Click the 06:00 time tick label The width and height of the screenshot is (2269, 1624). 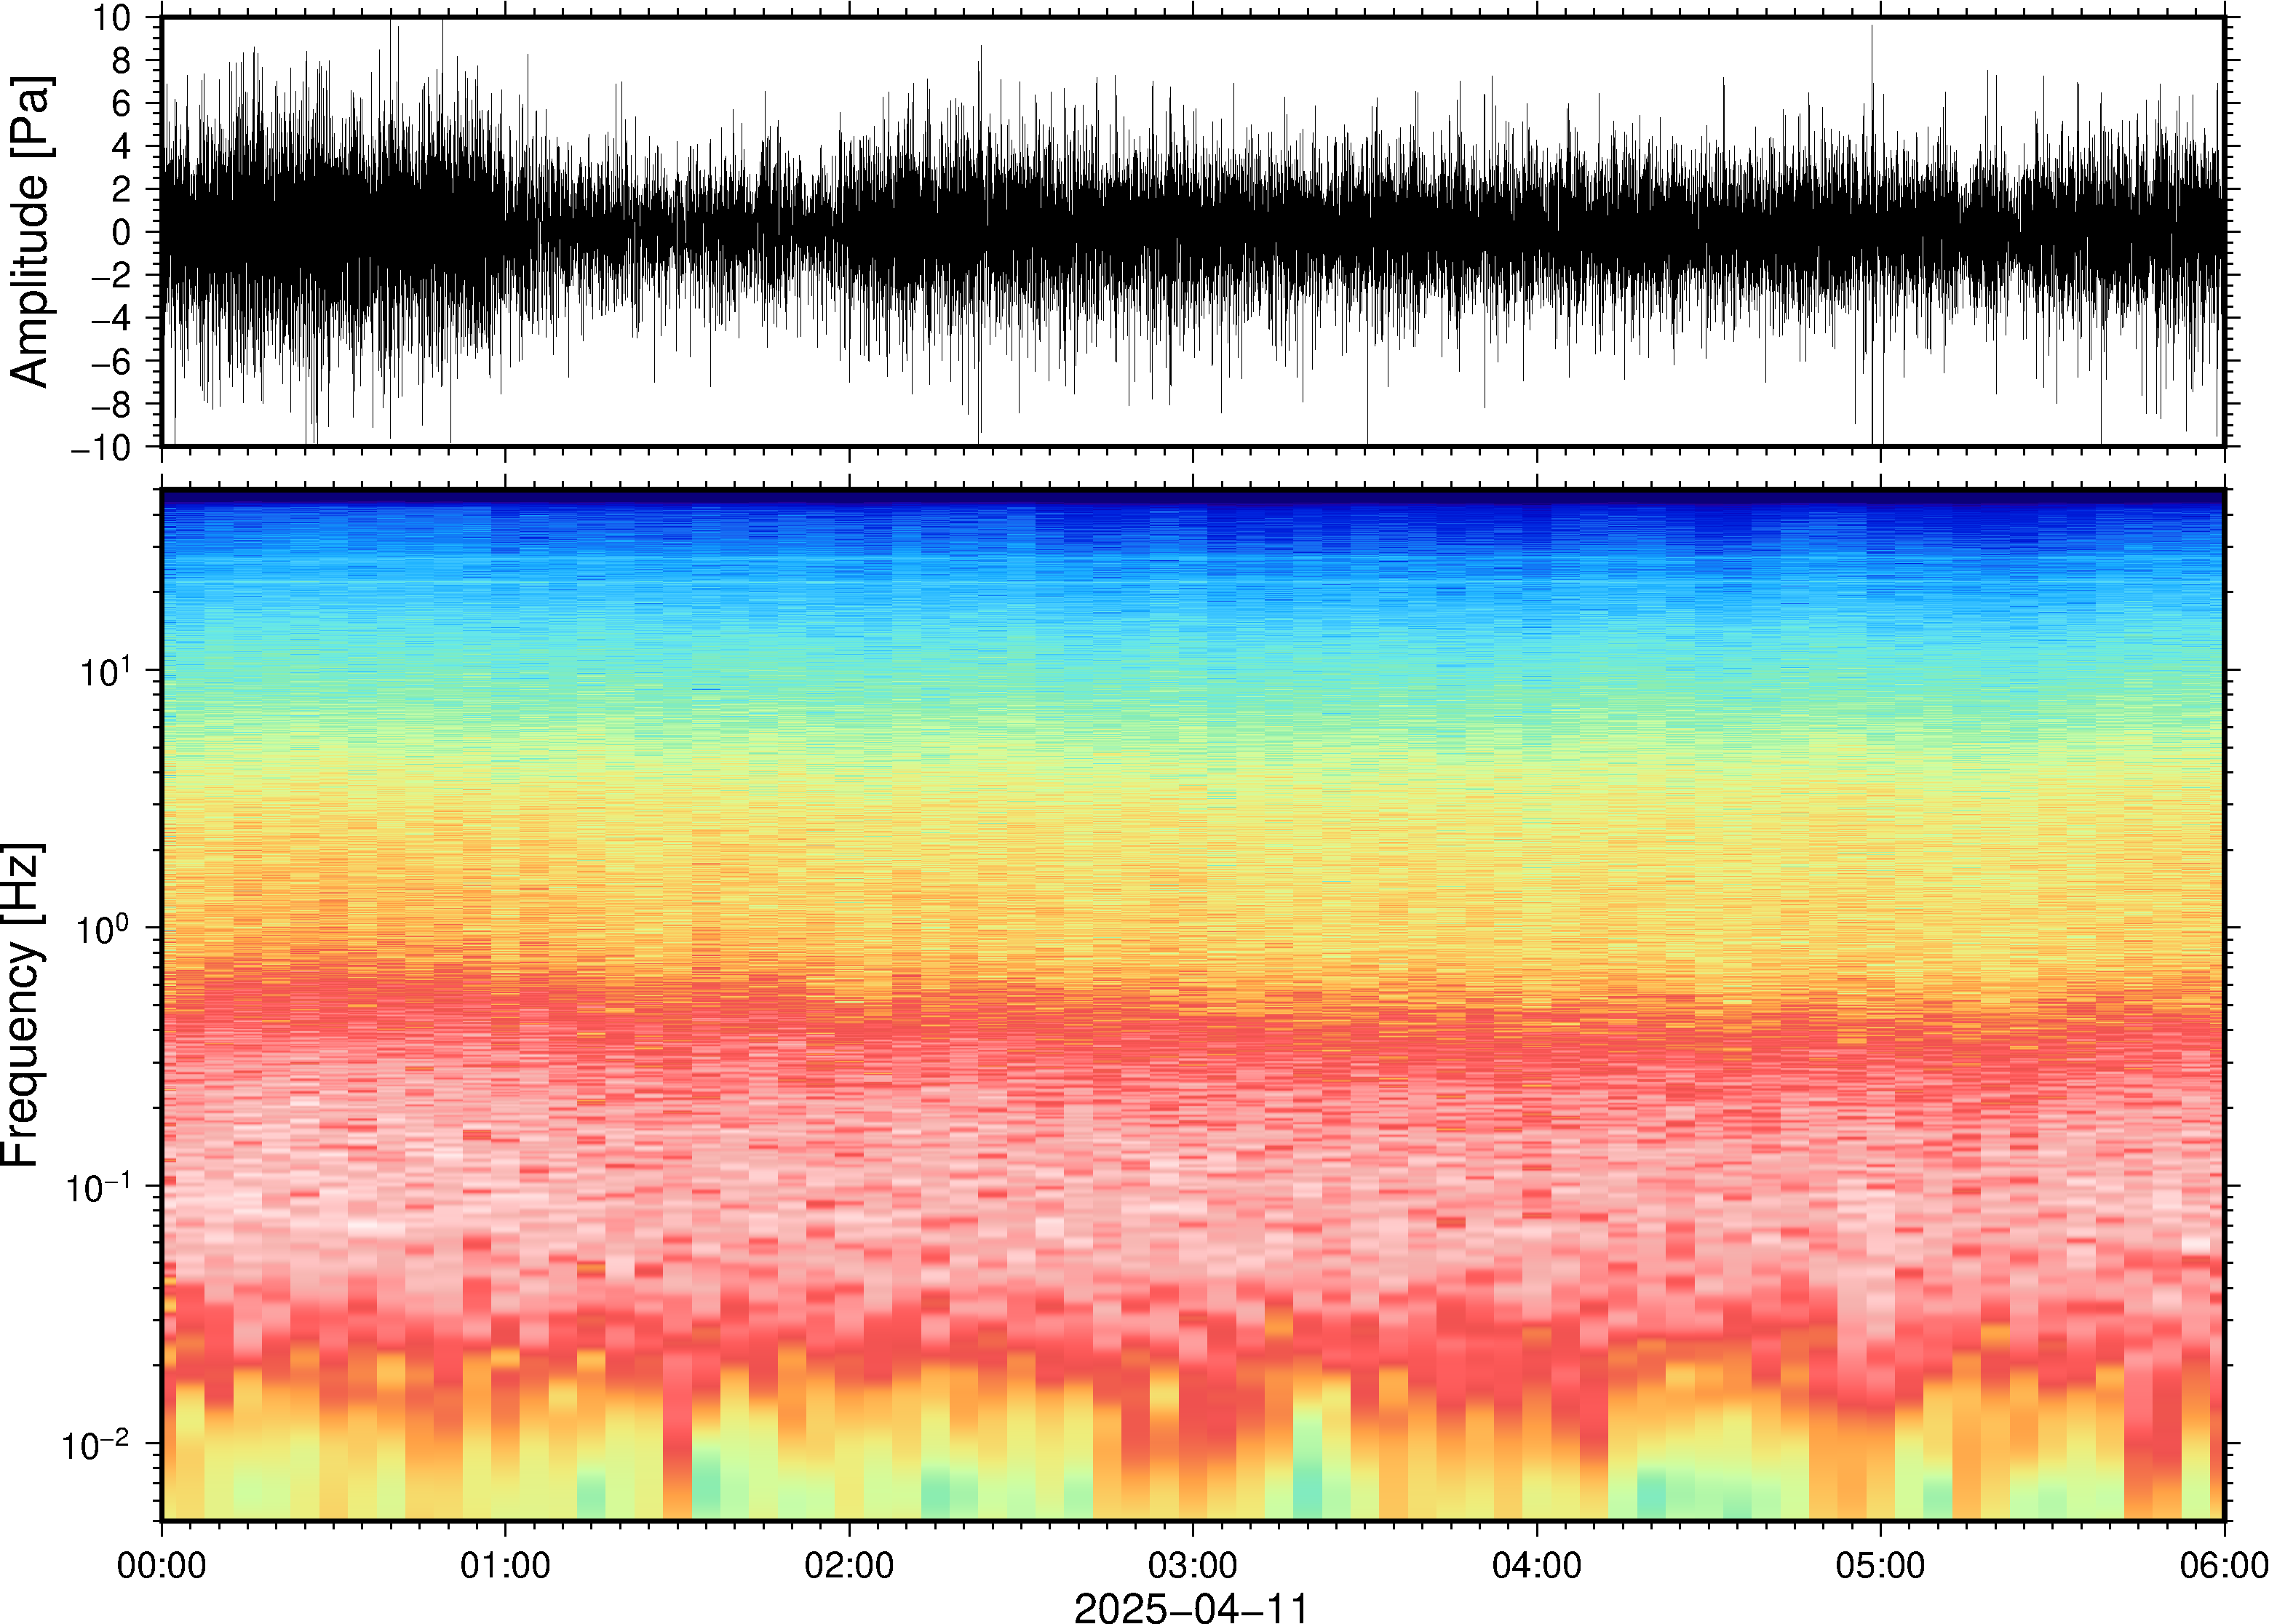[2223, 1565]
